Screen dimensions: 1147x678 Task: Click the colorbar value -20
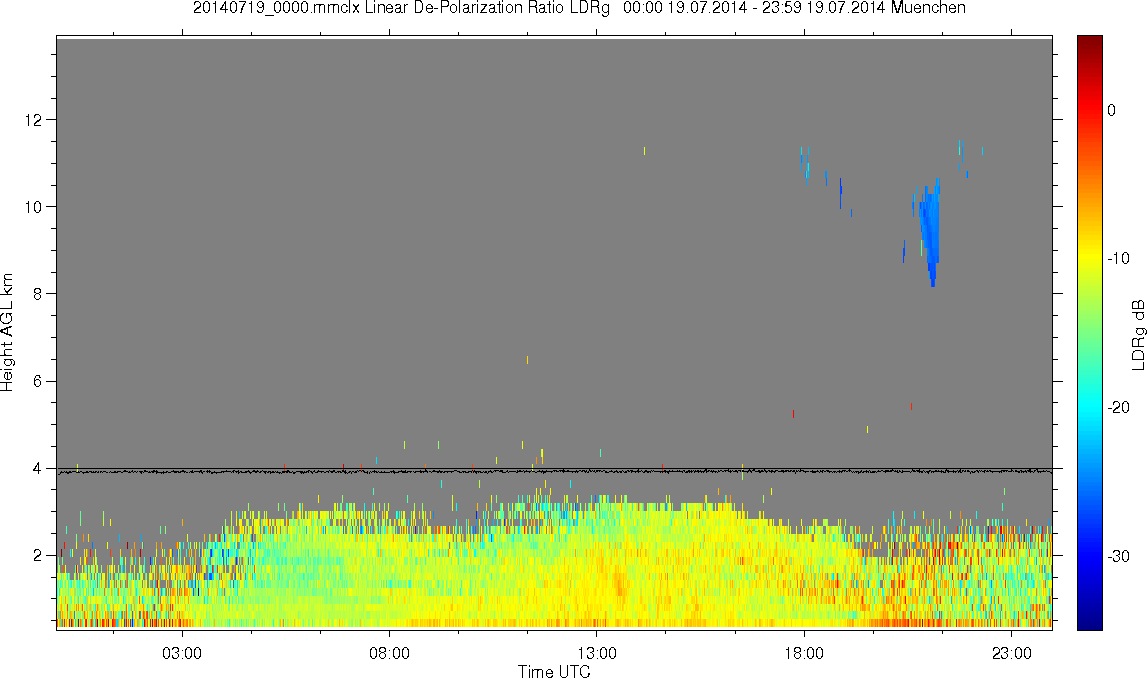pyautogui.click(x=1118, y=407)
